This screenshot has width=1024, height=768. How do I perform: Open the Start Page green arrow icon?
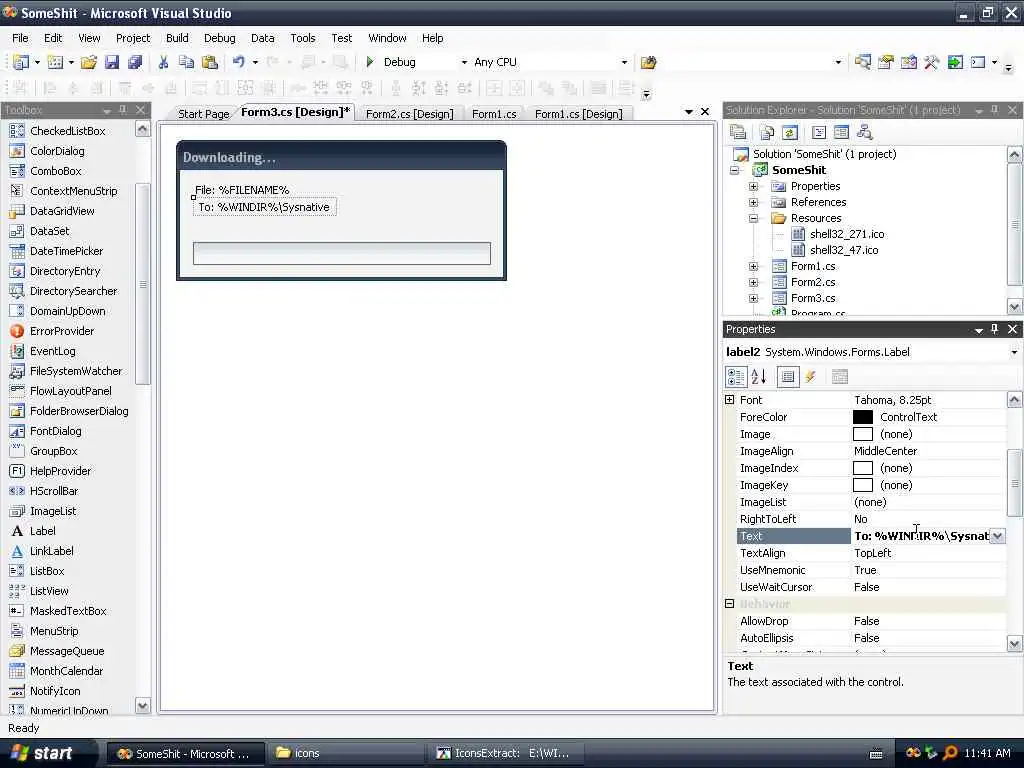pyautogui.click(x=955, y=62)
